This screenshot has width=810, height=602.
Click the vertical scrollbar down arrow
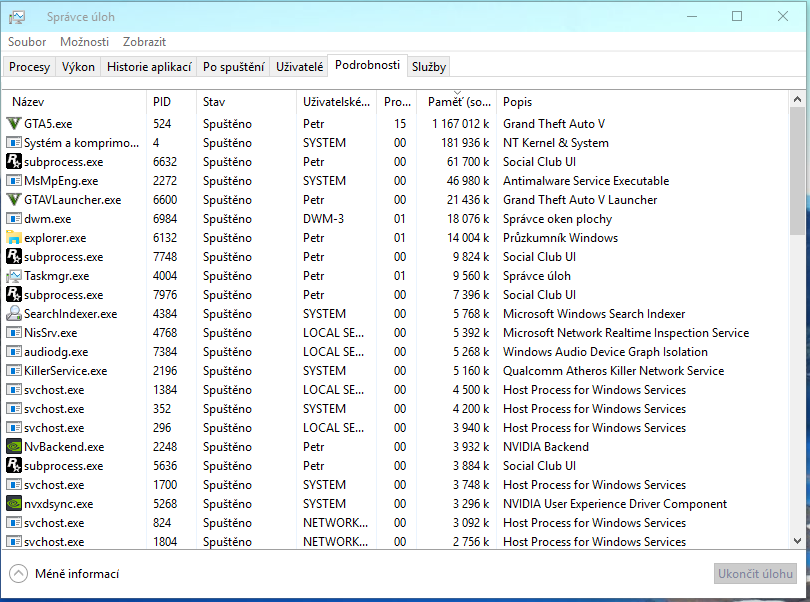[x=797, y=541]
